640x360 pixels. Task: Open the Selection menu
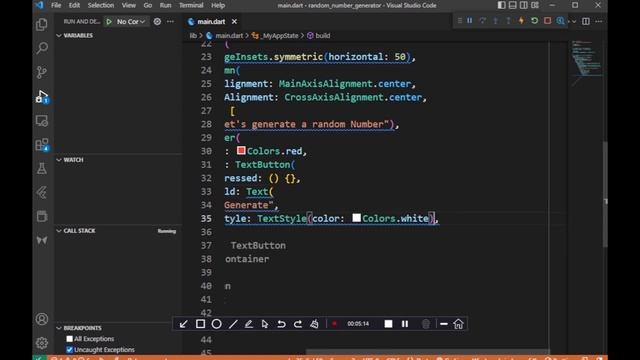[101, 5]
